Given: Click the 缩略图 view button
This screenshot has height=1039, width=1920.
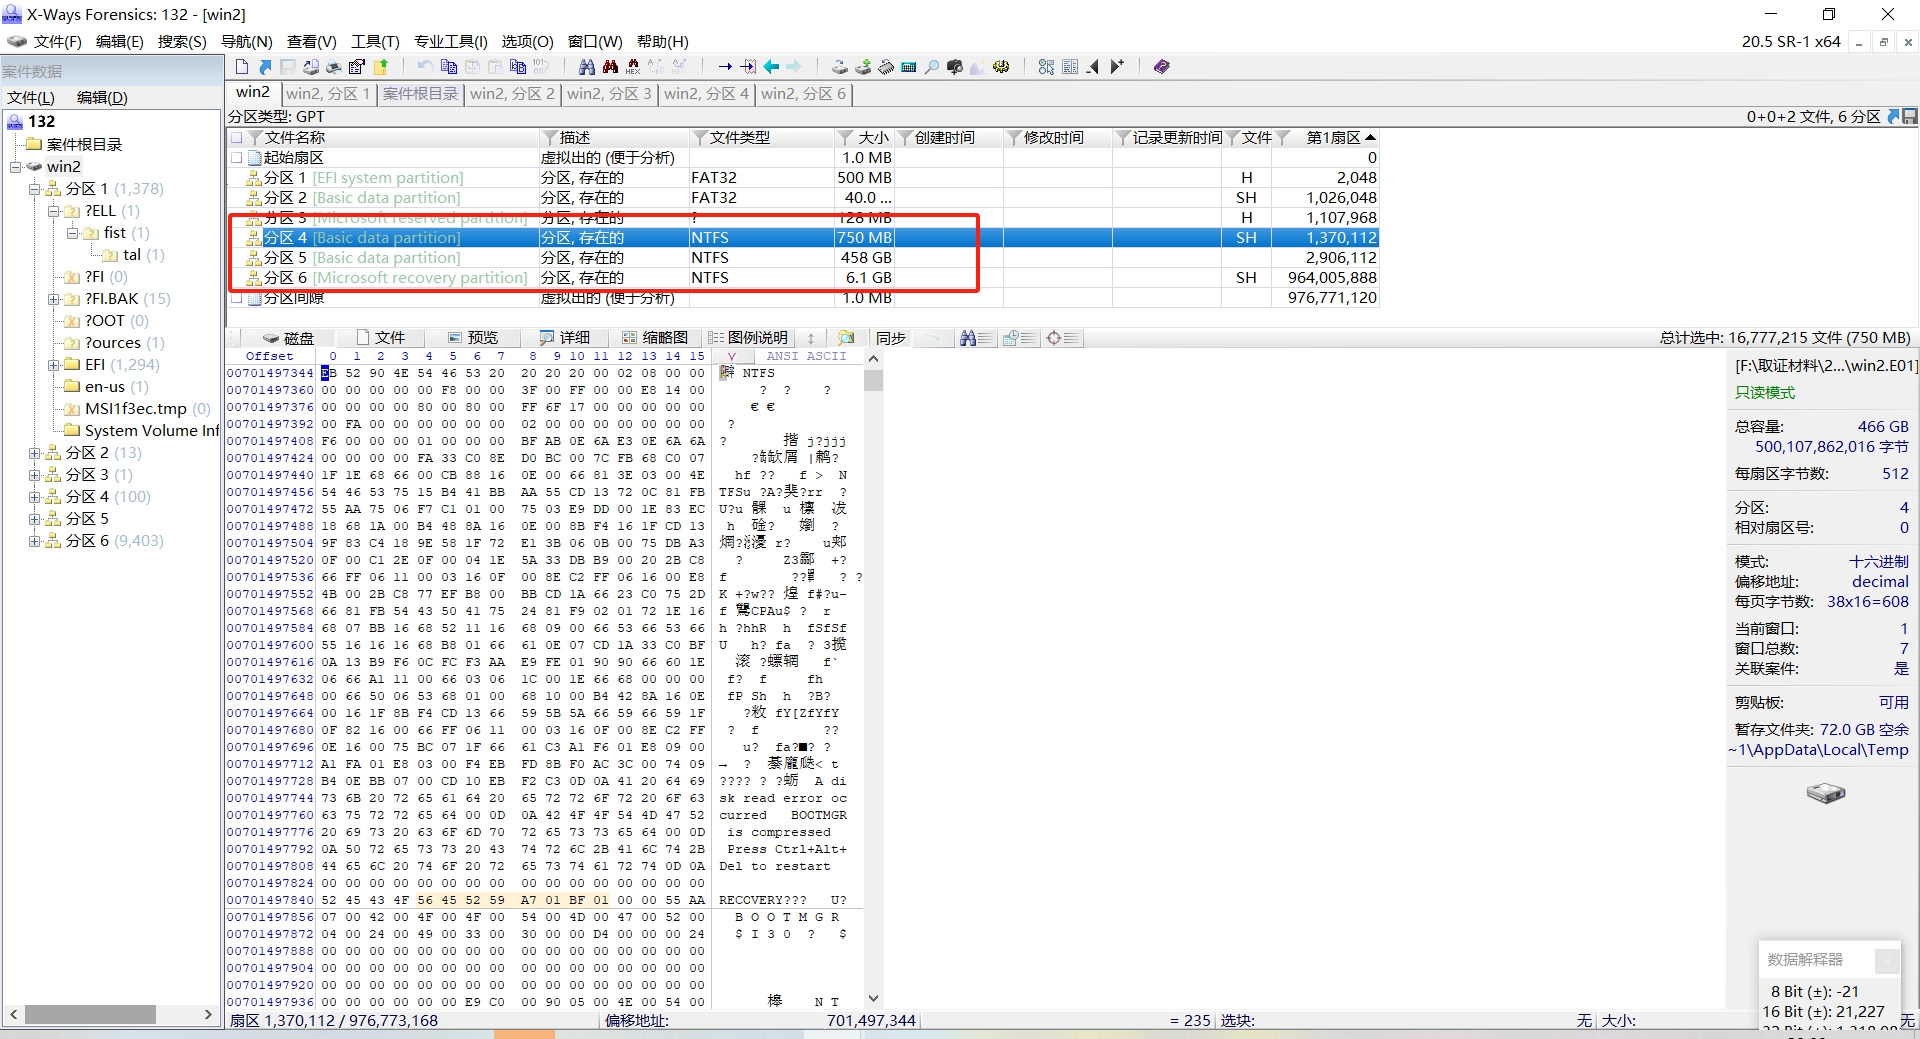Looking at the screenshot, I should tap(655, 338).
